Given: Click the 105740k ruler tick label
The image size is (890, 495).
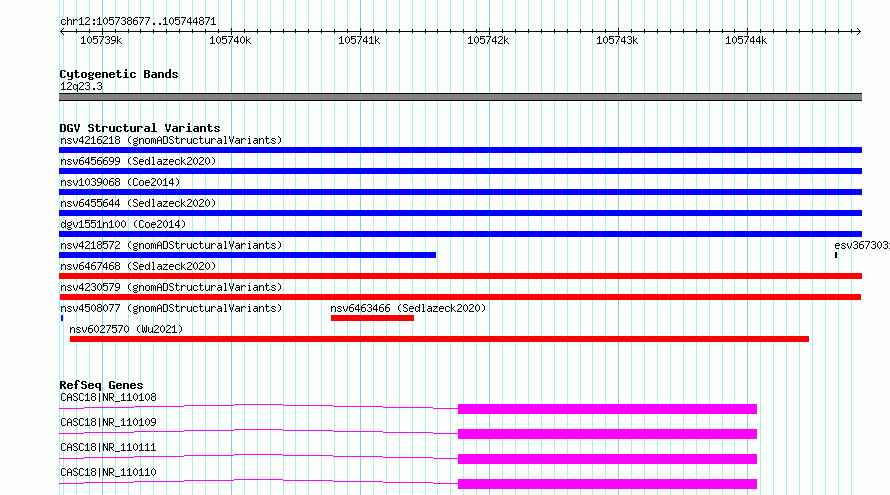Looking at the screenshot, I should tap(230, 40).
